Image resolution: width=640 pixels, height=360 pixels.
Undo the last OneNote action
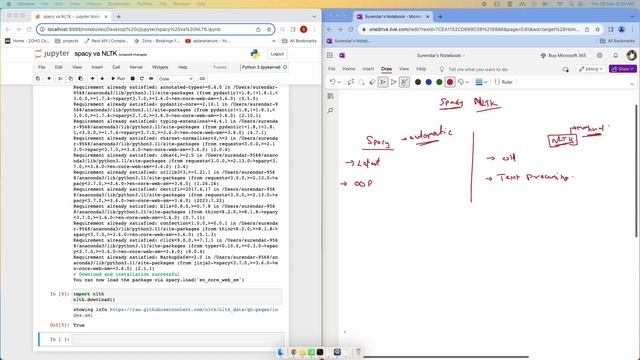pos(332,82)
